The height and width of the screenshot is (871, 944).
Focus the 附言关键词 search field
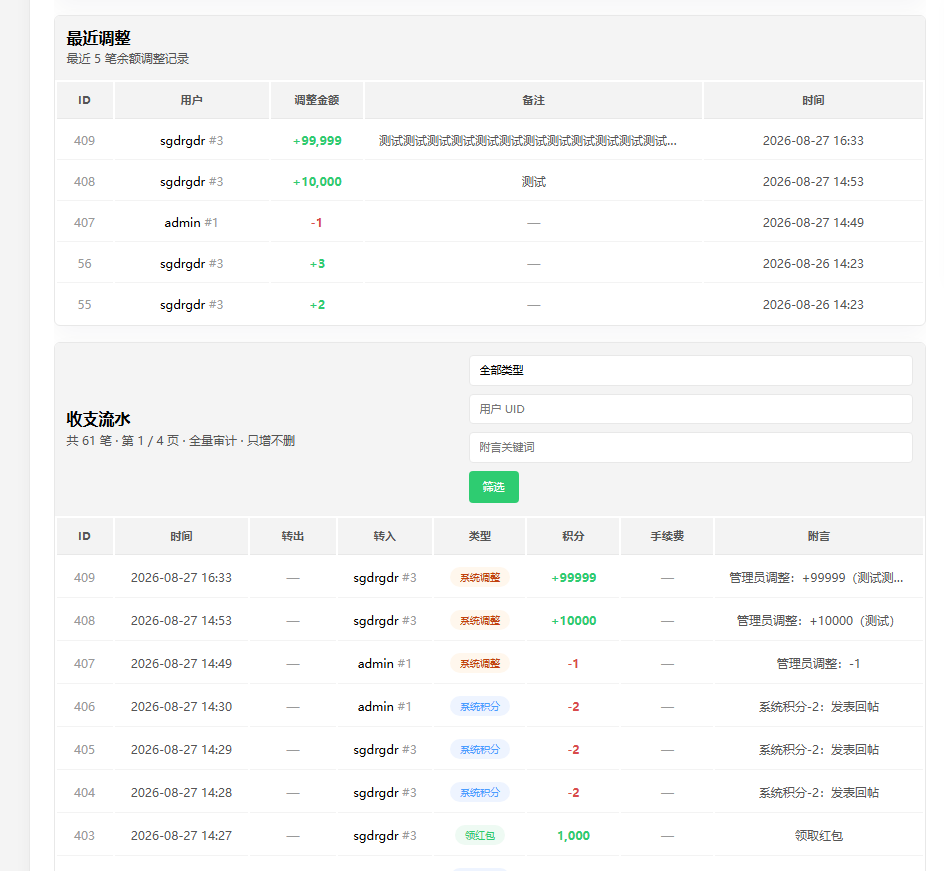coord(691,447)
